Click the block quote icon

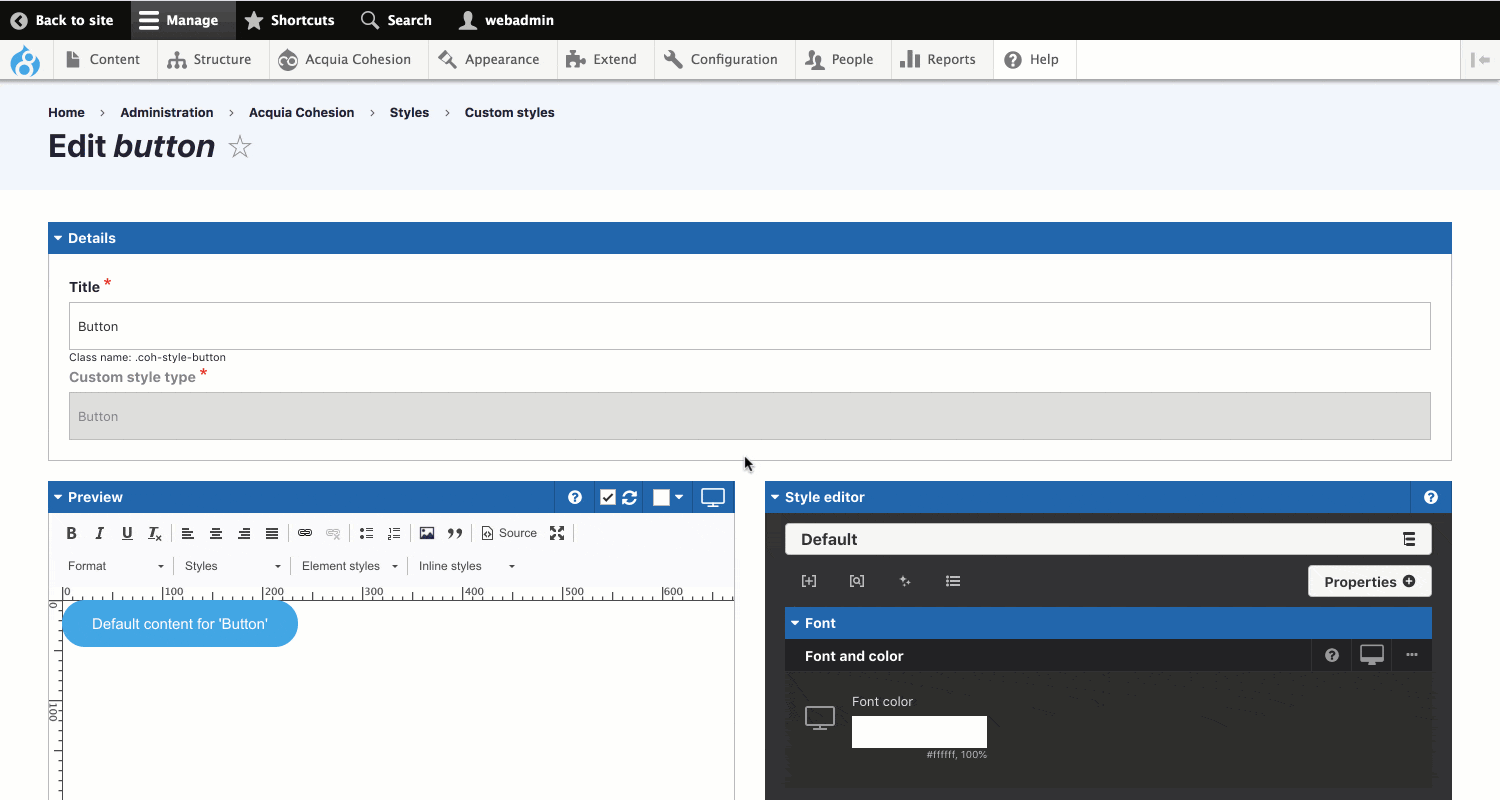455,533
